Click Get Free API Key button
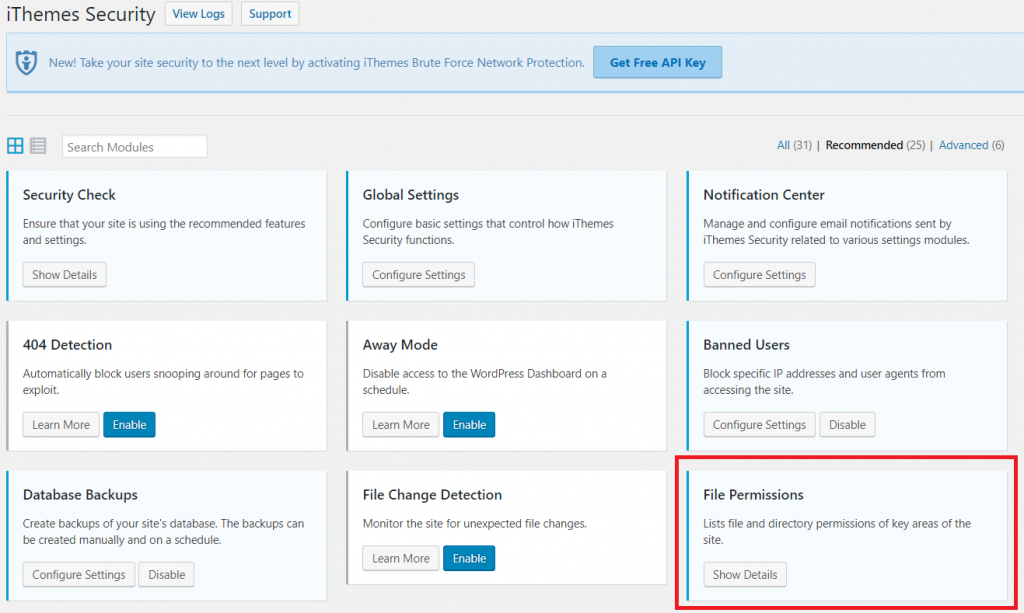Viewport: 1024px width, 613px height. pyautogui.click(x=658, y=63)
